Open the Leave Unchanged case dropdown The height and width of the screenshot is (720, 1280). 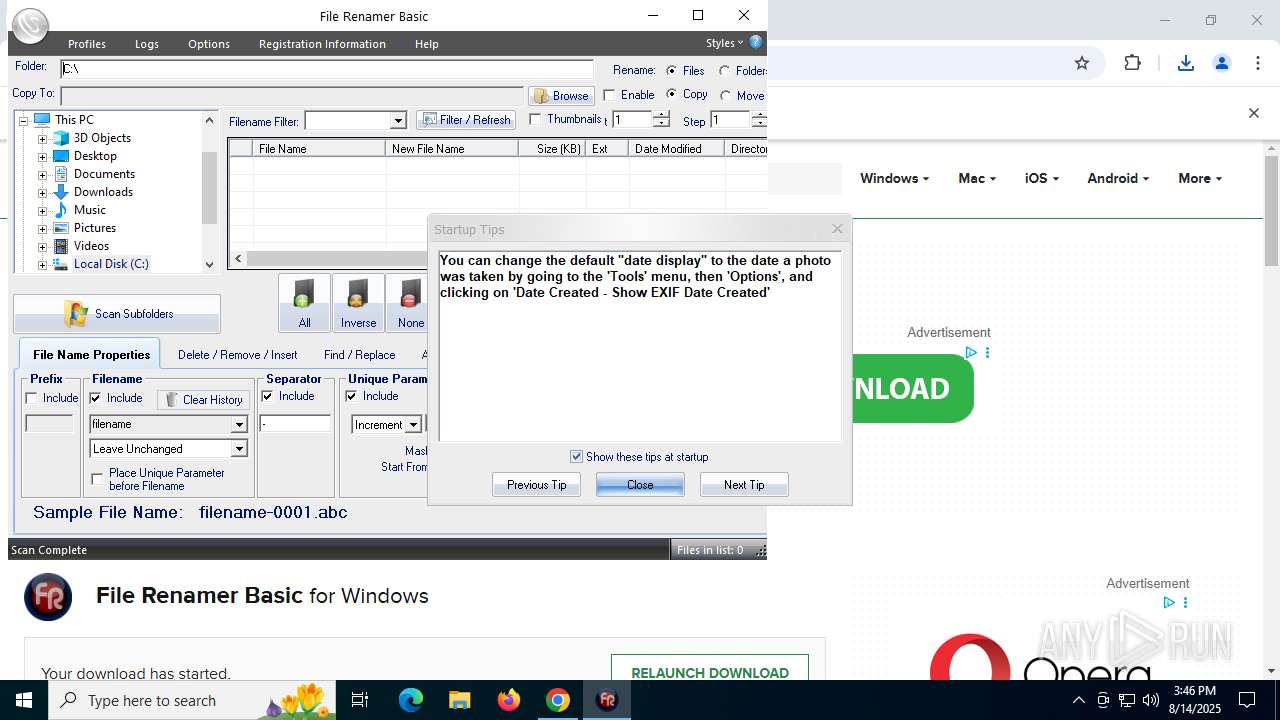coord(239,449)
